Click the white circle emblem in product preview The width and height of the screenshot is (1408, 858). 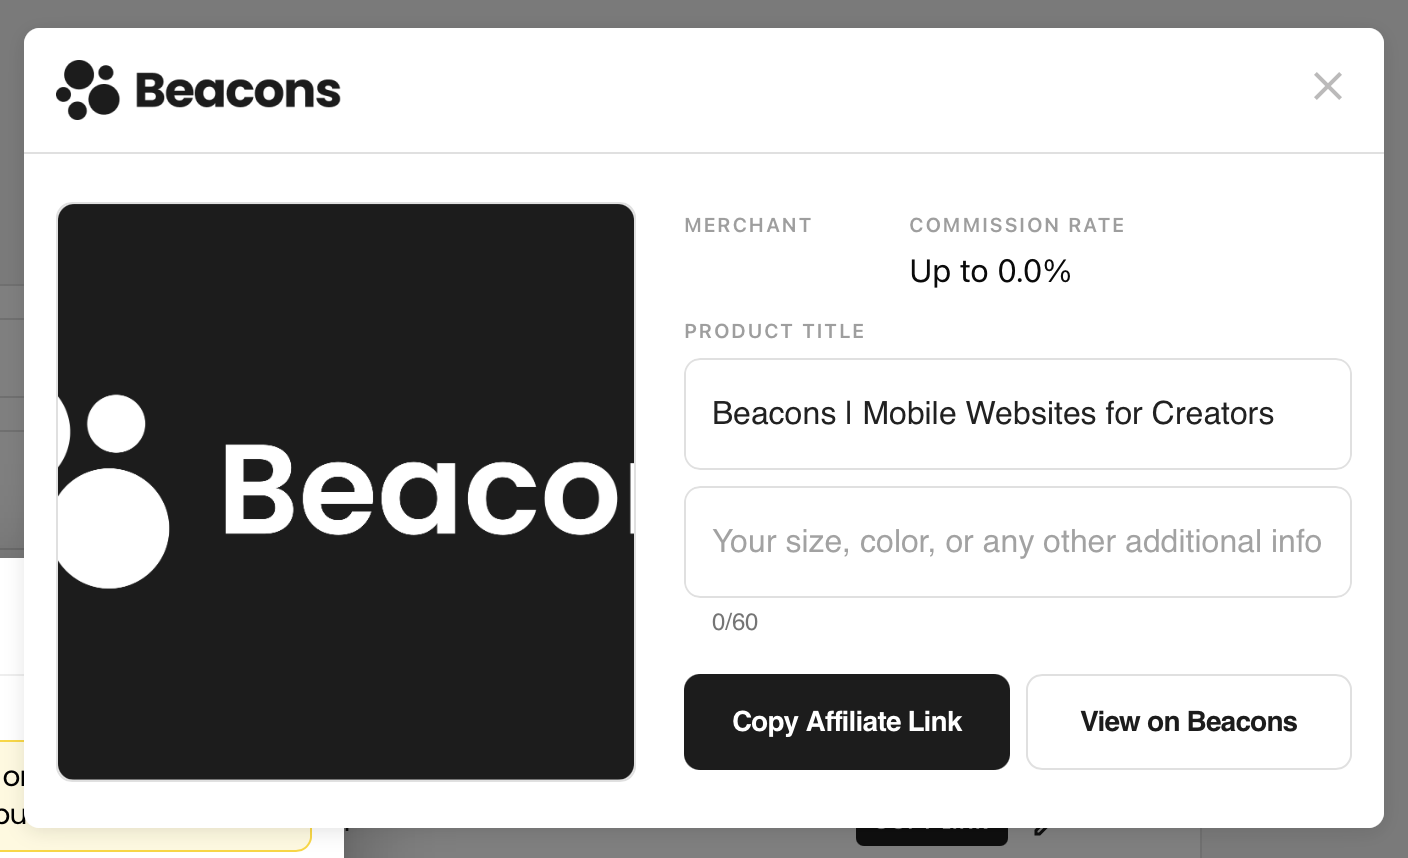(x=110, y=490)
